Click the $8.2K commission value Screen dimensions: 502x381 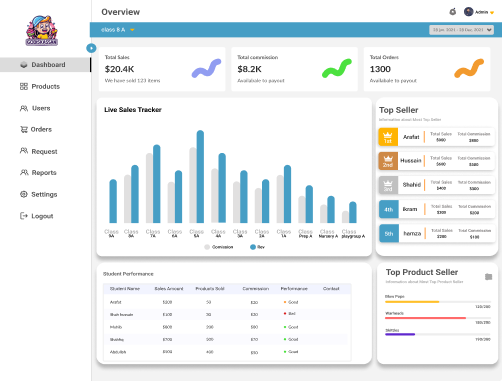point(249,69)
